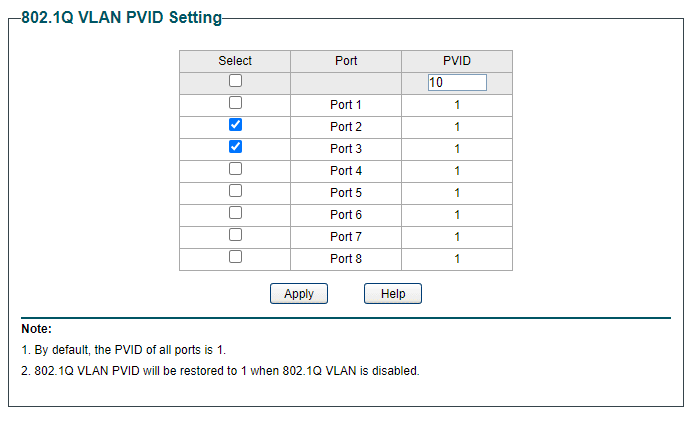Screen dimensions: 696x426
Task: Uncheck the Port 2 checkbox
Action: tap(235, 125)
